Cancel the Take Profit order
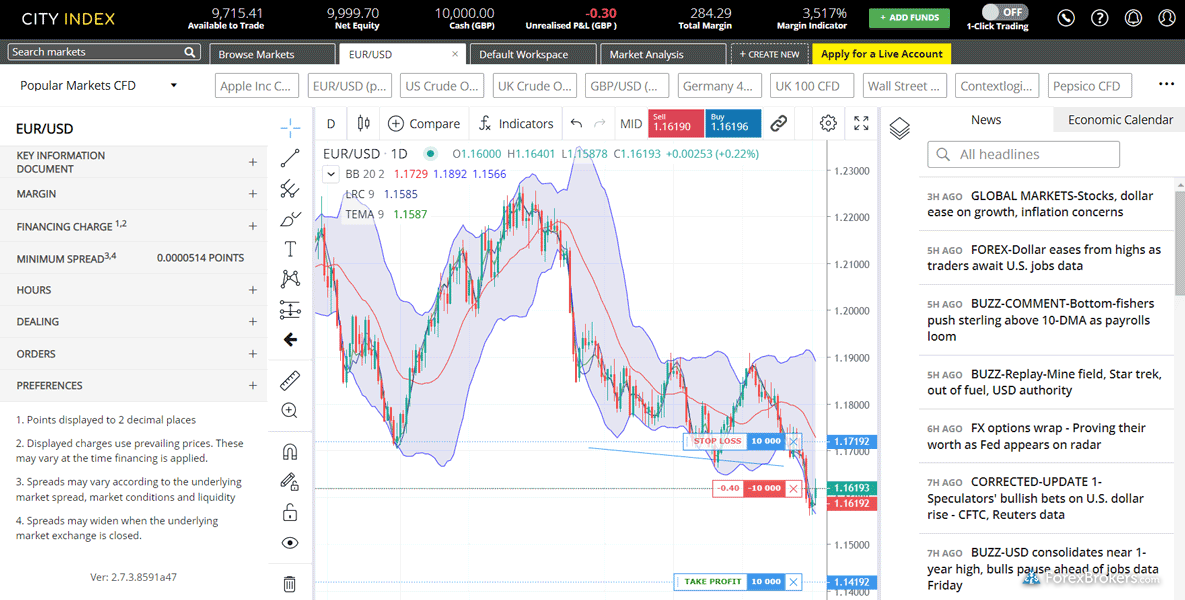Viewport: 1185px width, 600px height. point(794,581)
